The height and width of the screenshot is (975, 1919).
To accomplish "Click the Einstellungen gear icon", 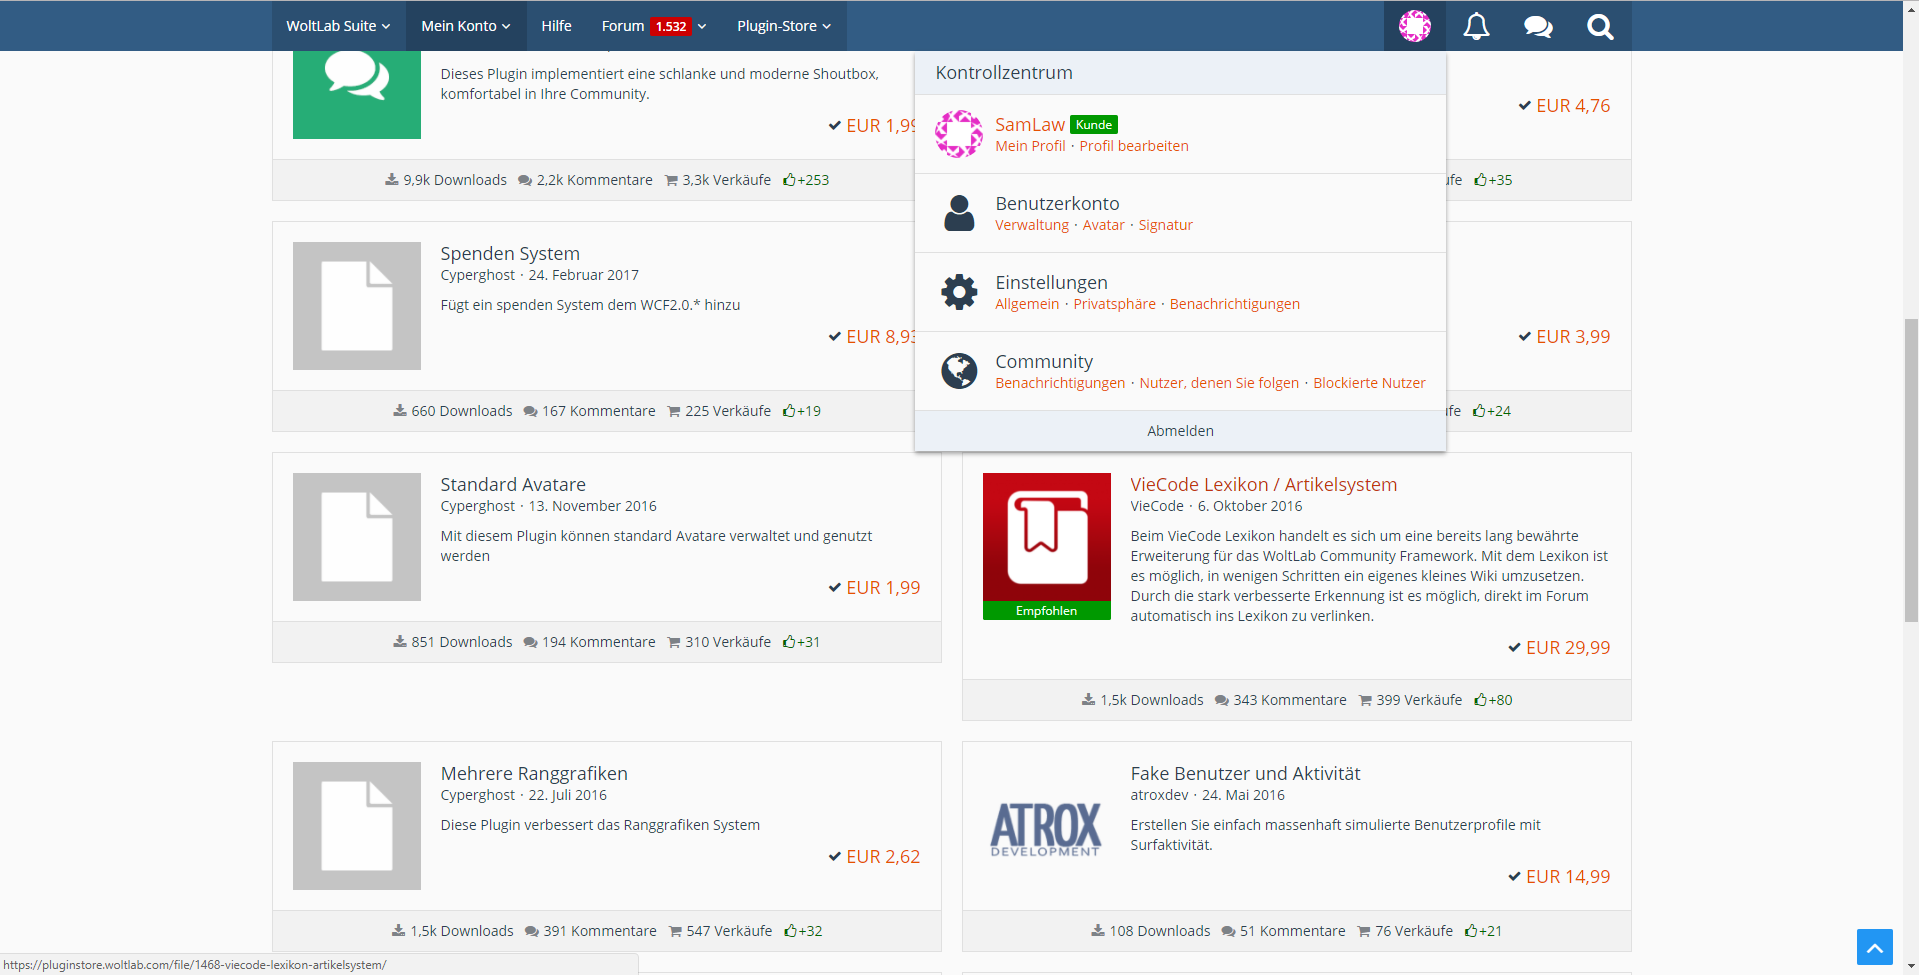I will click(x=959, y=292).
